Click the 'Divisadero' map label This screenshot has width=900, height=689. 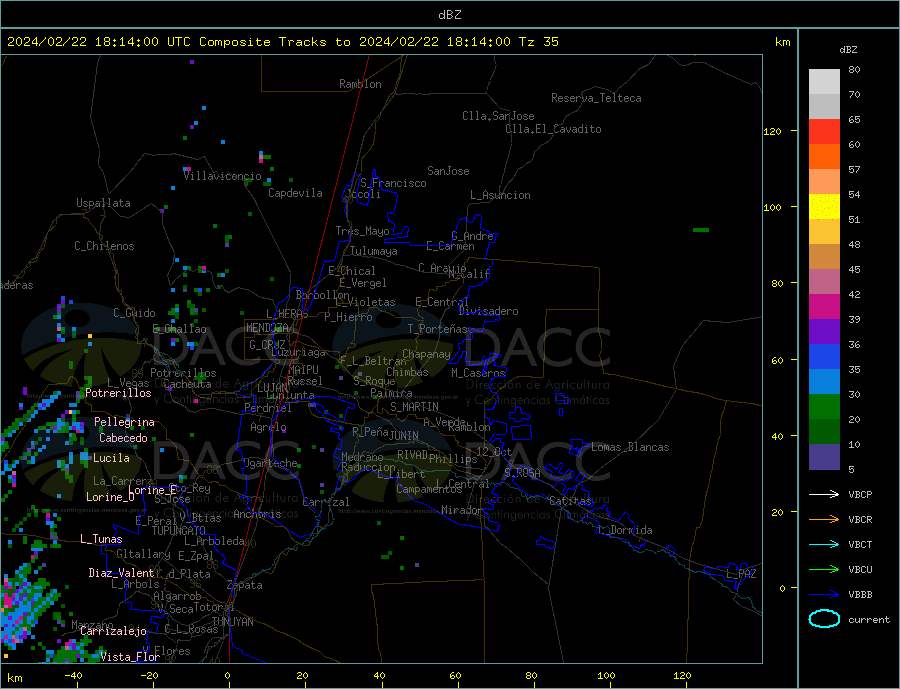[488, 311]
